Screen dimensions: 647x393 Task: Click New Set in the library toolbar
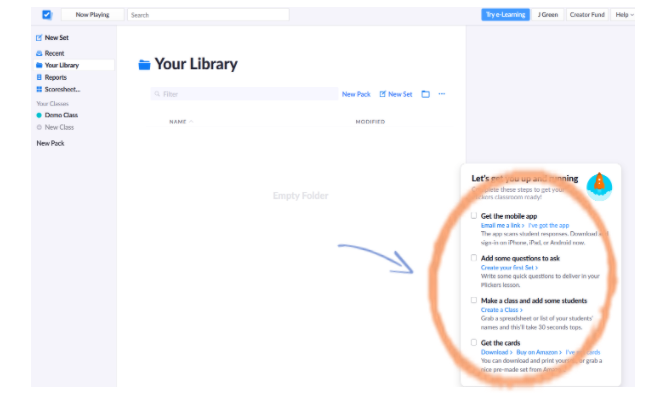[x=400, y=94]
